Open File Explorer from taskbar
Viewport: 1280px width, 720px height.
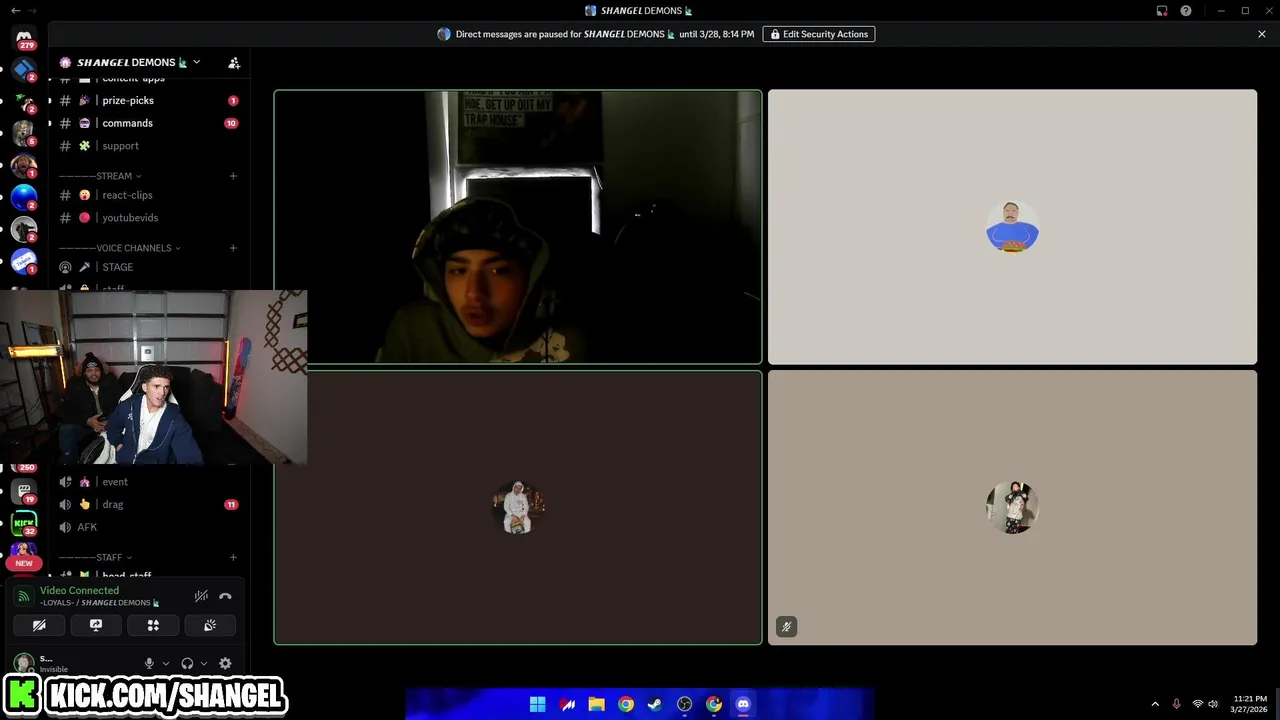point(596,704)
